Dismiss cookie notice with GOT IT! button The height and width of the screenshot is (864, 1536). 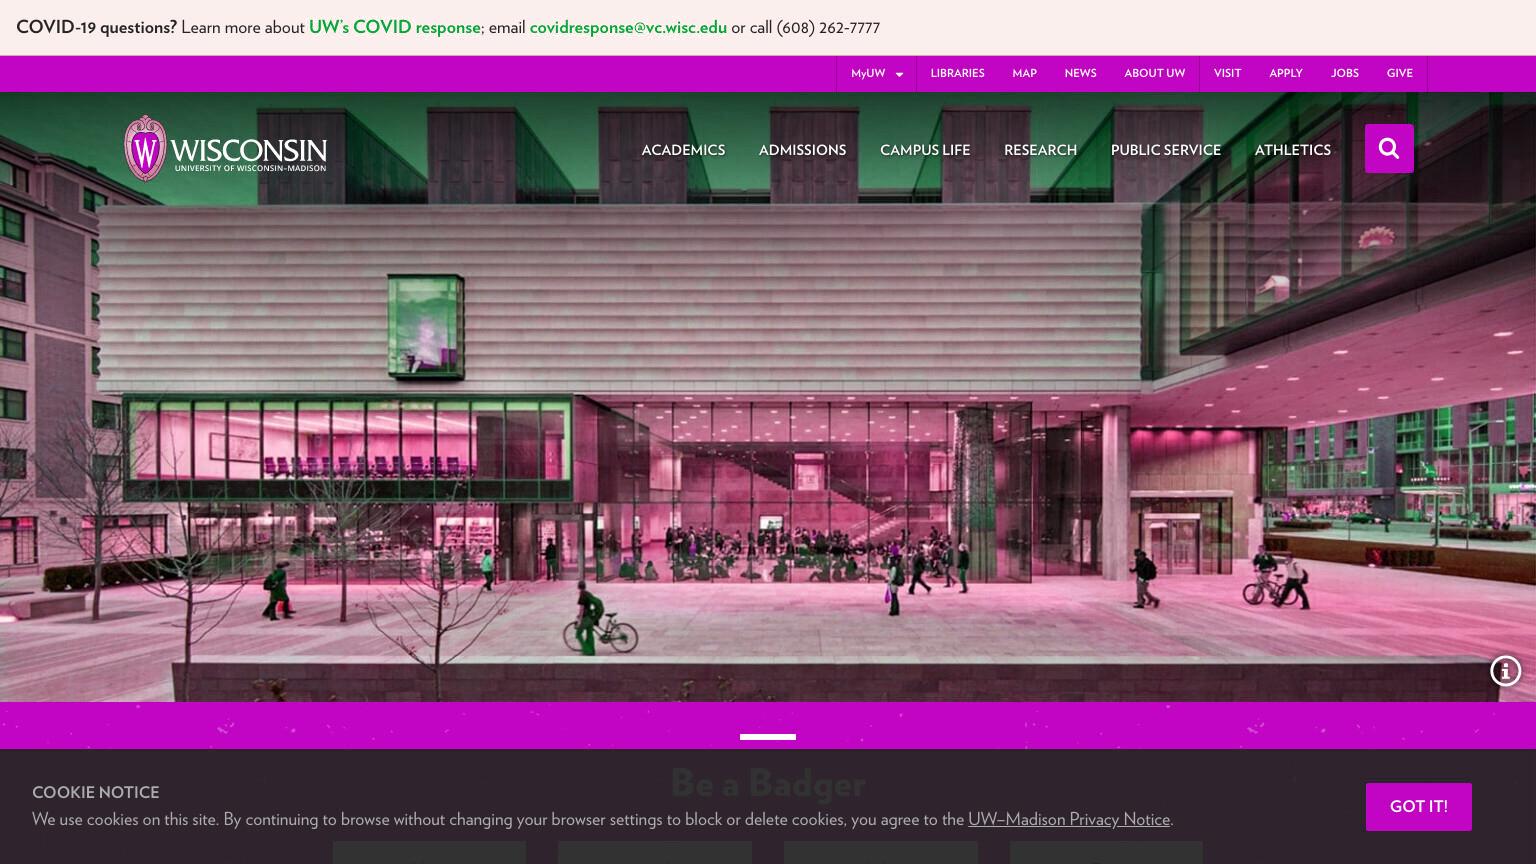point(1418,807)
